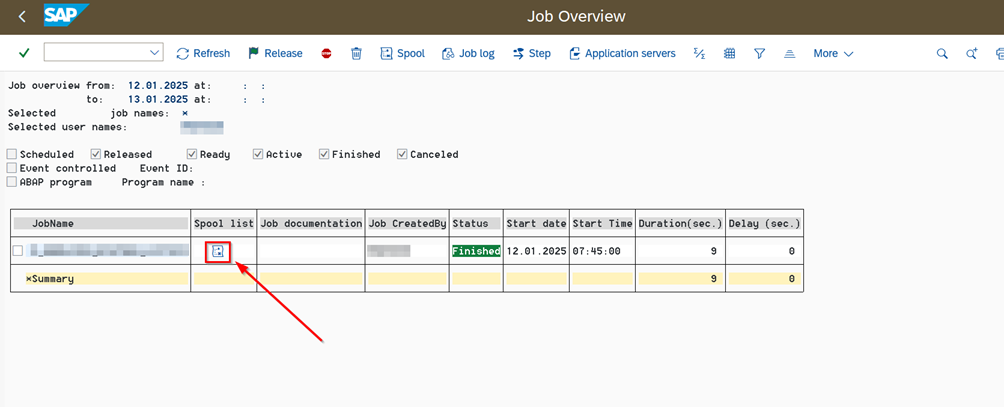Viewport: 1004px width, 407px height.
Task: Click the trash can delete icon
Action: click(x=356, y=53)
